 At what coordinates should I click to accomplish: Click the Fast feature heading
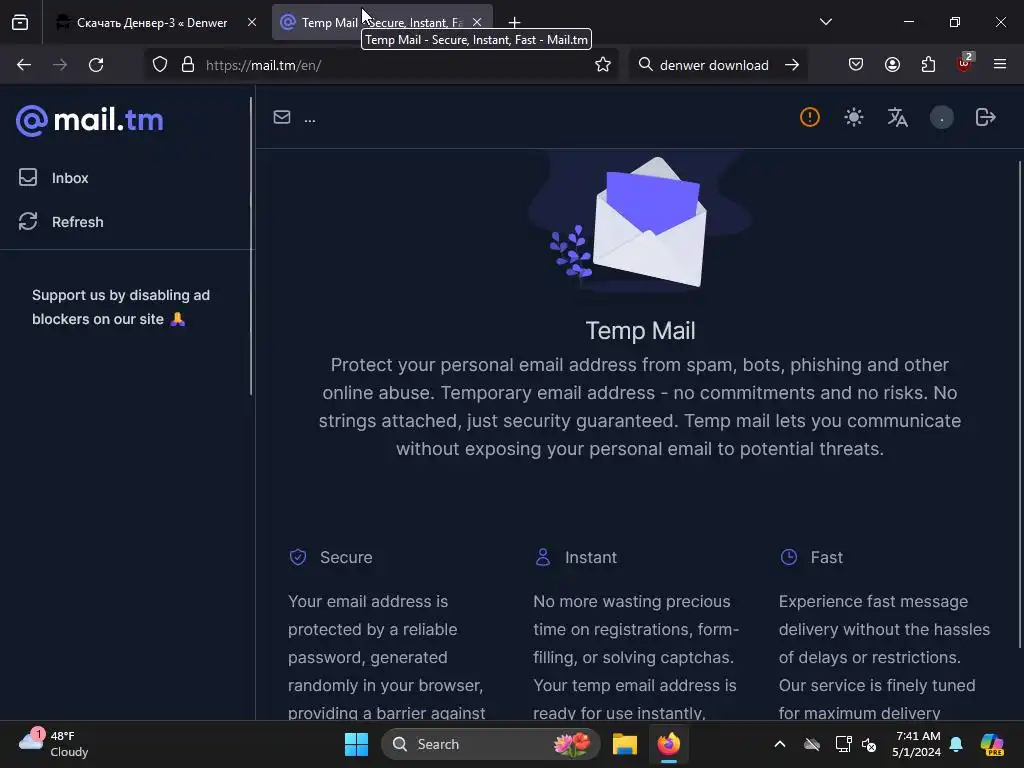tap(826, 557)
